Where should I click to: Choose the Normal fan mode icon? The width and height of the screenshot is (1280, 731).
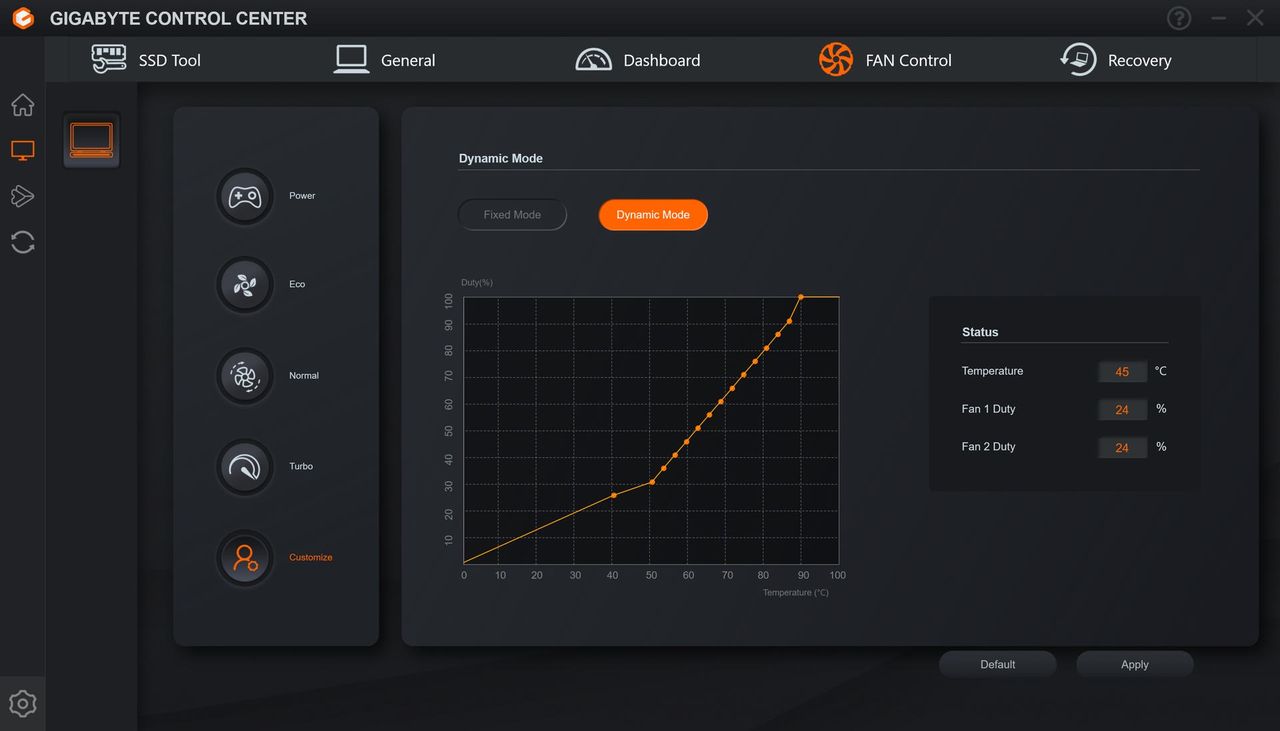coord(245,376)
